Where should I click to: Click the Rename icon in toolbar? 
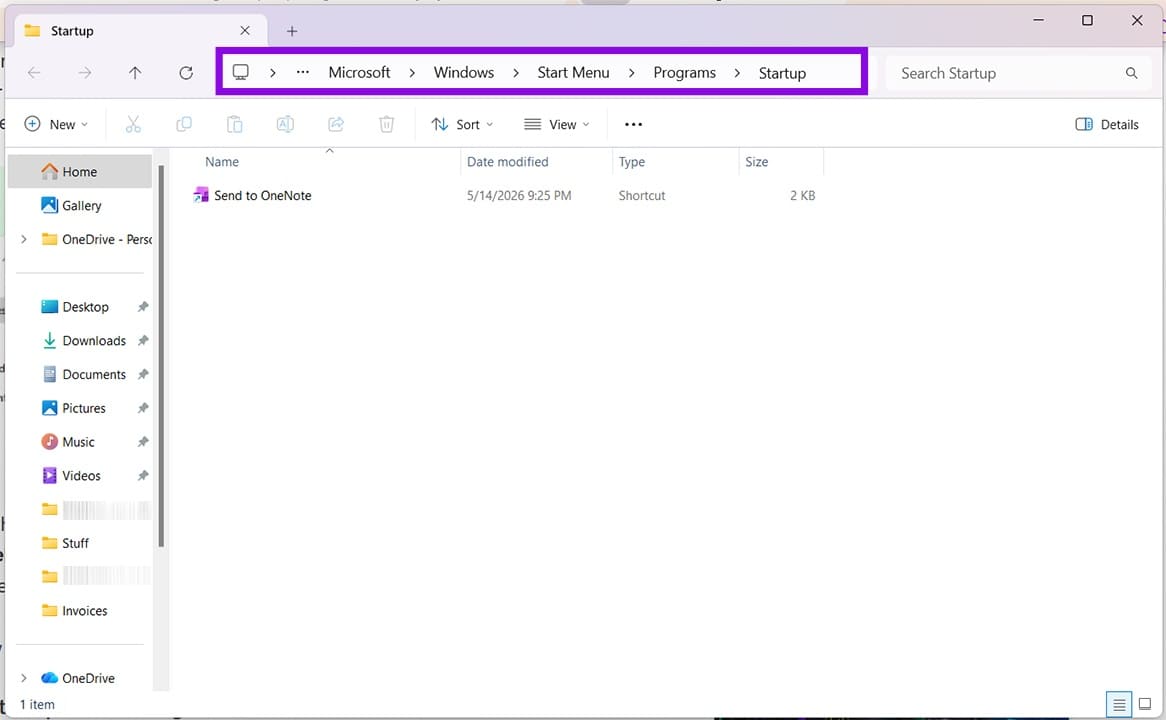point(285,124)
